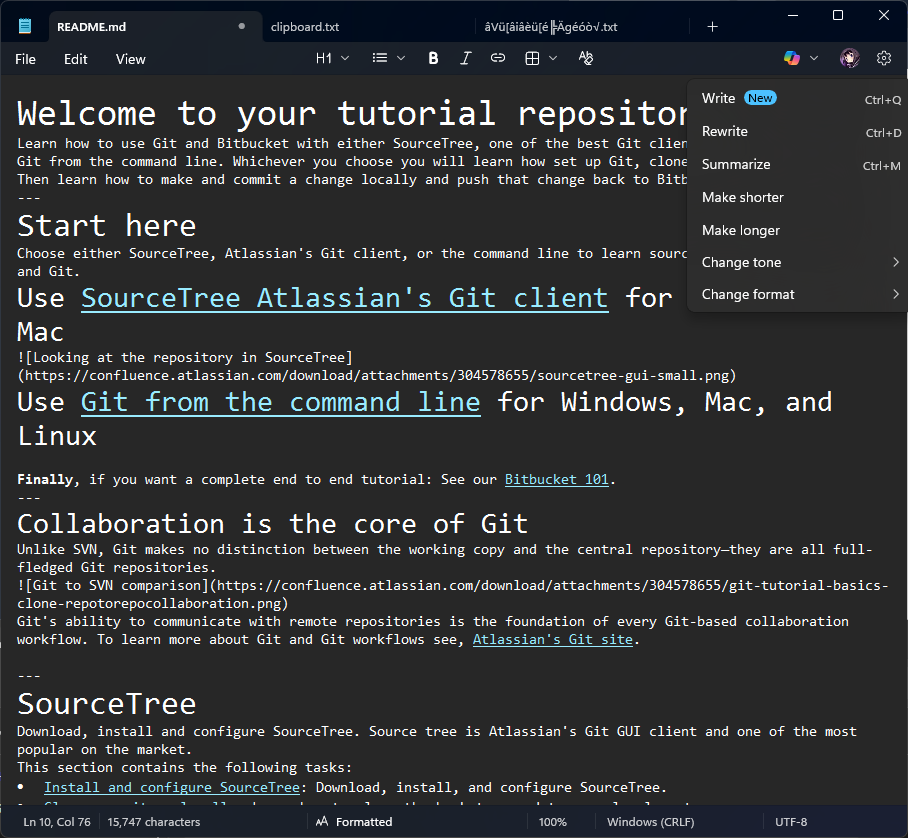Open Notepad settings gear
Image resolution: width=908 pixels, height=838 pixels.
point(883,59)
